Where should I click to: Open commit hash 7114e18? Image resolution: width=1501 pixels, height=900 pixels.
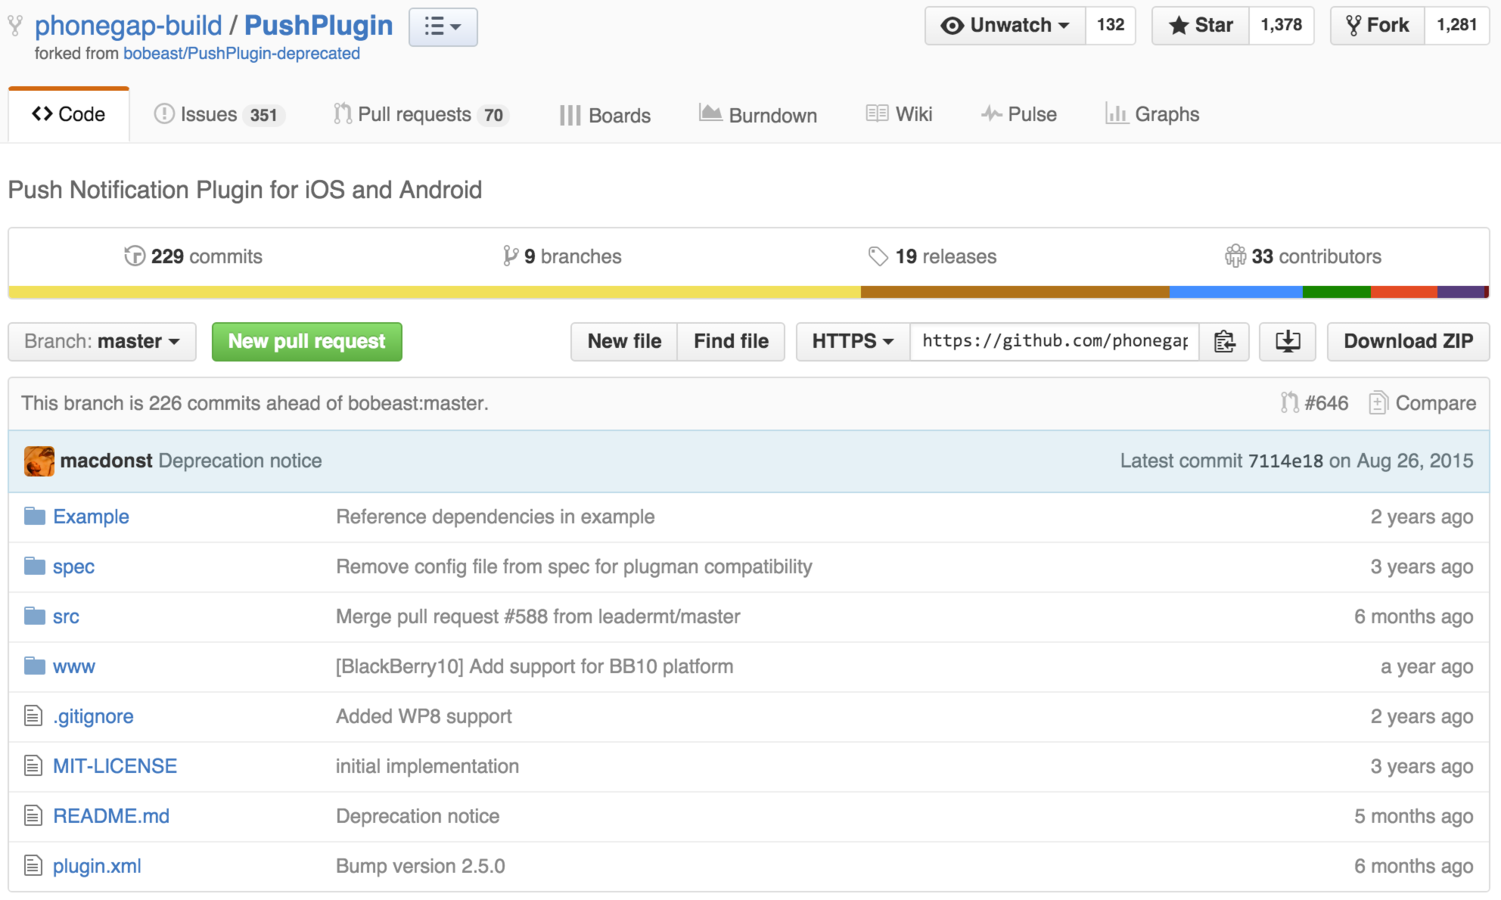(1285, 461)
